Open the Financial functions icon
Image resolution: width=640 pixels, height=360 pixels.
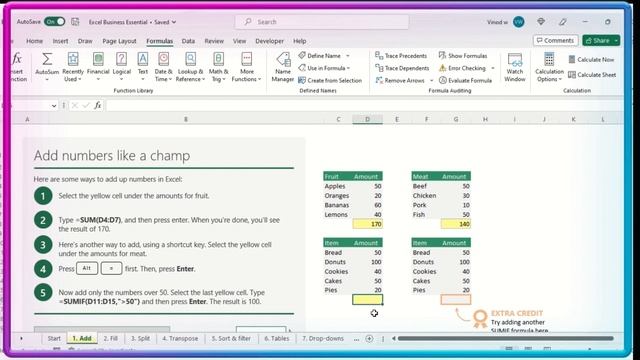pyautogui.click(x=98, y=59)
